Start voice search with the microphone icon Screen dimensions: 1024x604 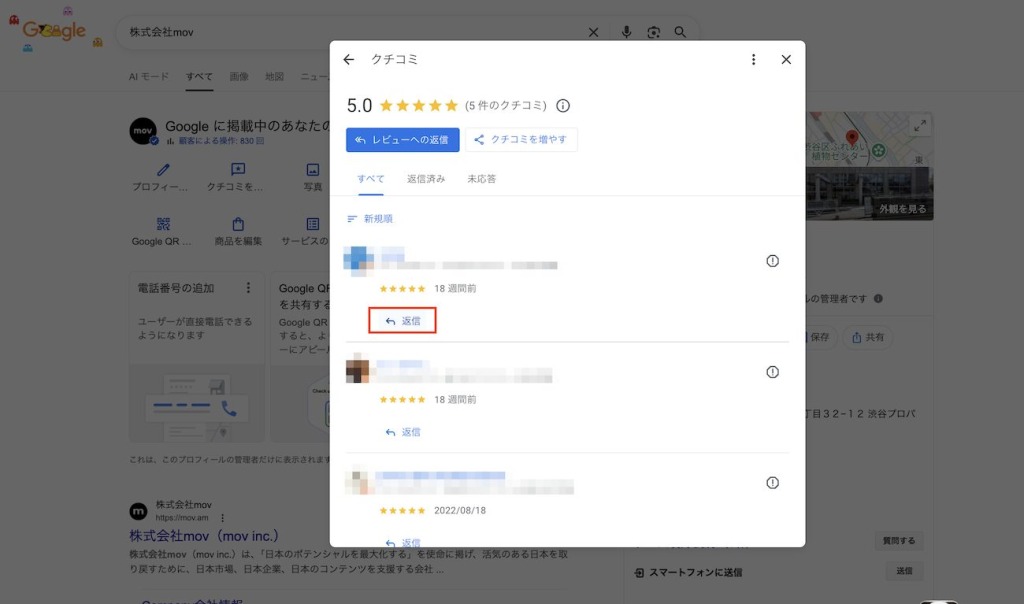[x=627, y=32]
